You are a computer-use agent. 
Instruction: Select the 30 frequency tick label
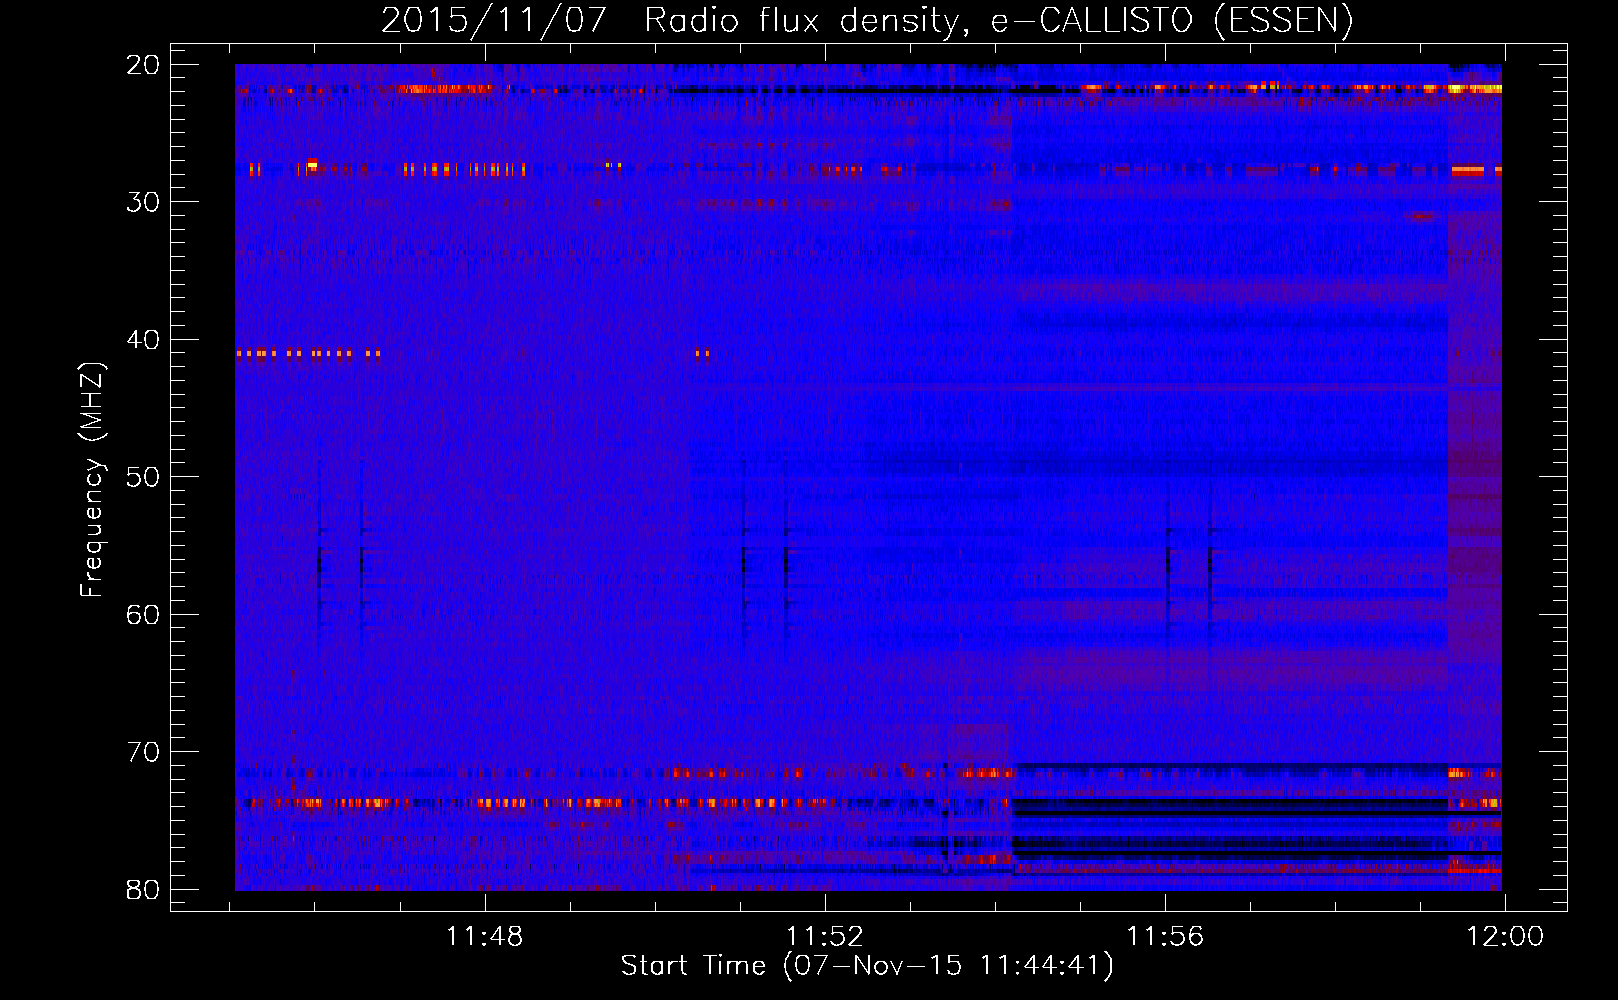pyautogui.click(x=144, y=202)
